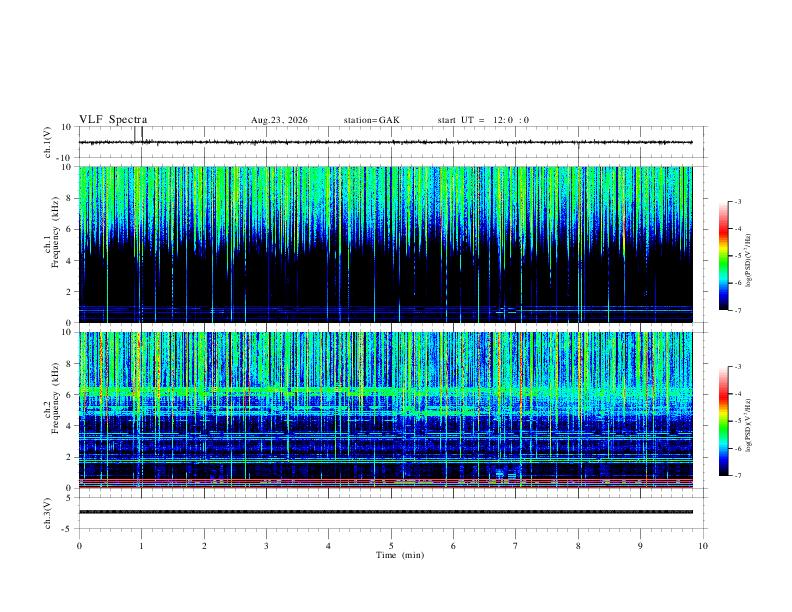Click the start UT time label
The image size is (792, 612).
[483, 120]
